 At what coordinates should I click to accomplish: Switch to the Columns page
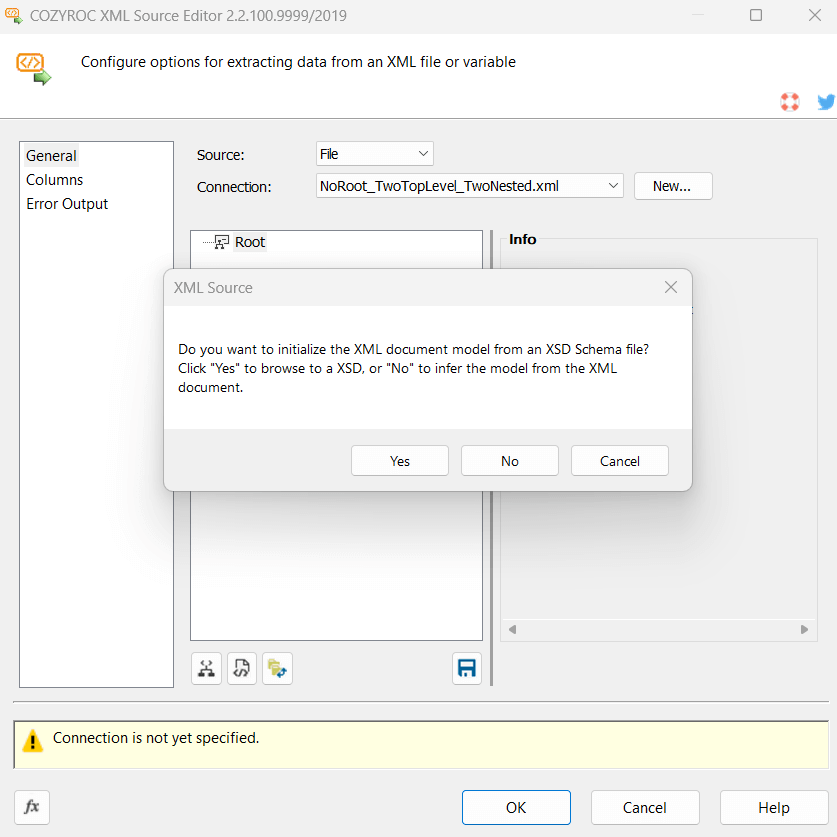click(54, 180)
